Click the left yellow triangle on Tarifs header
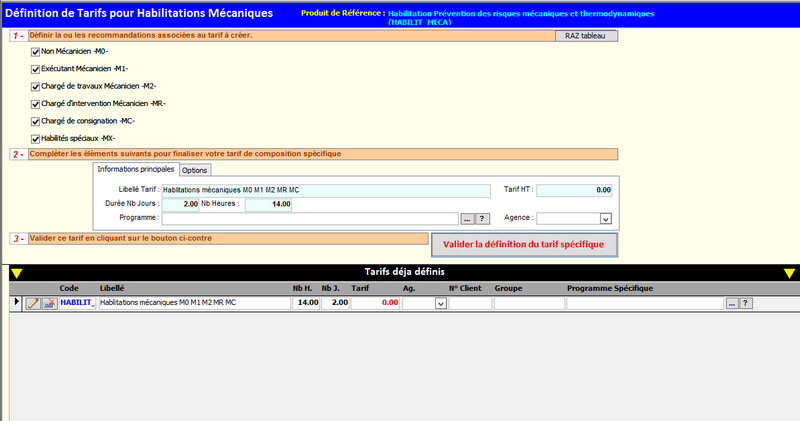The image size is (800, 421). (x=15, y=273)
